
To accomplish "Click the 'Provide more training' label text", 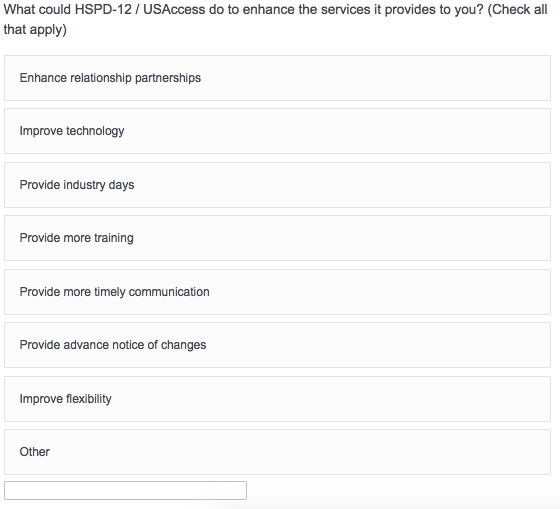I will (x=76, y=238).
